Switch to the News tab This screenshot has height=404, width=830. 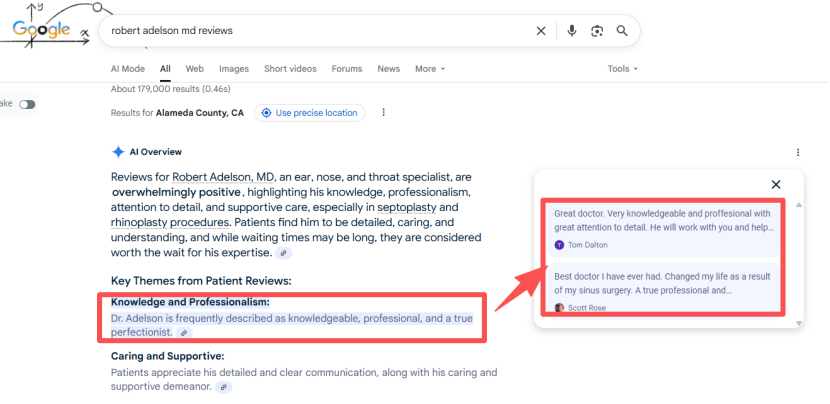pyautogui.click(x=388, y=69)
